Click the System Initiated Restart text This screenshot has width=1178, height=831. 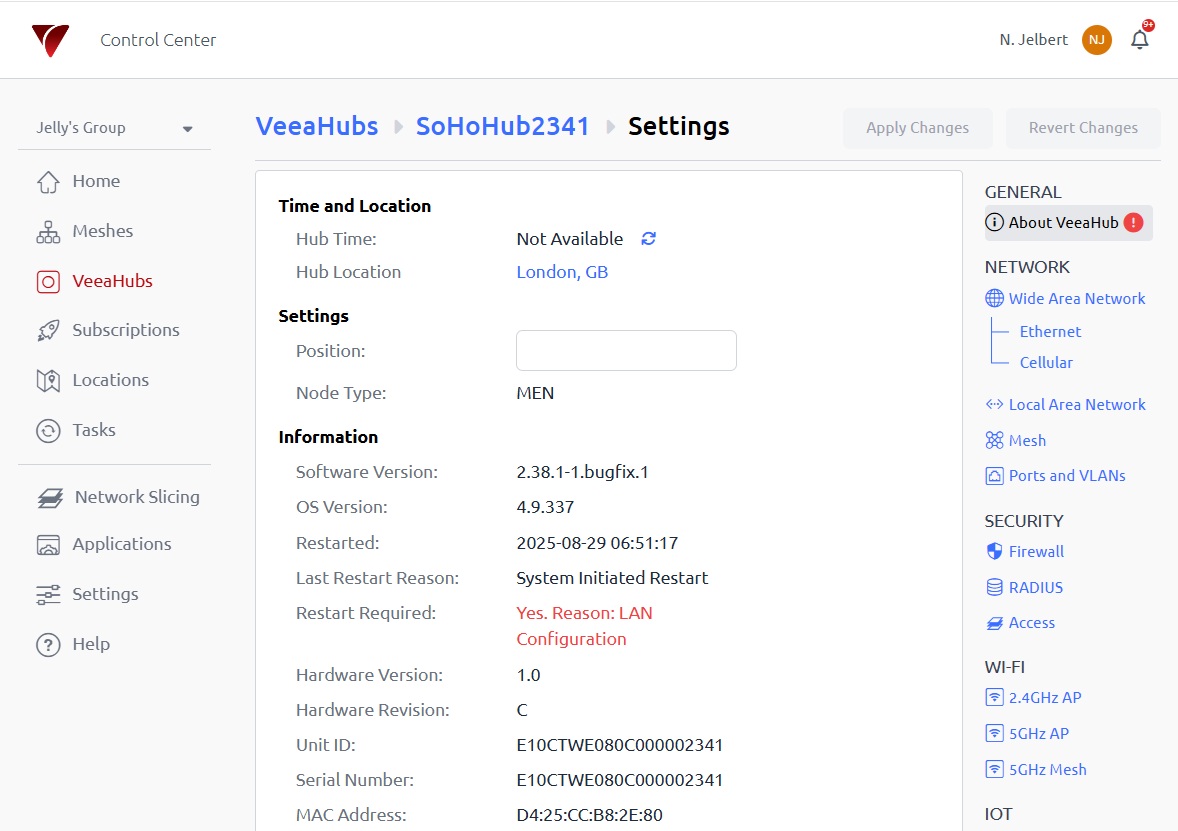tap(612, 578)
